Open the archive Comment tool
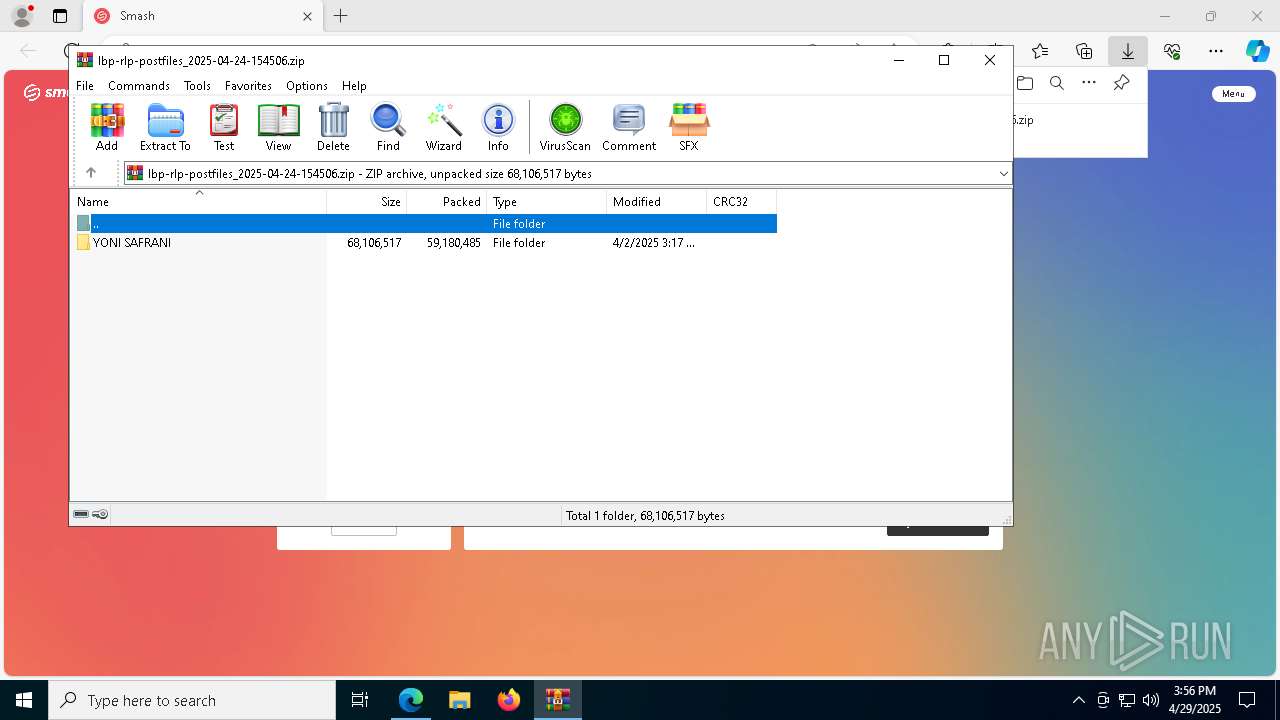1280x720 pixels. [x=629, y=127]
